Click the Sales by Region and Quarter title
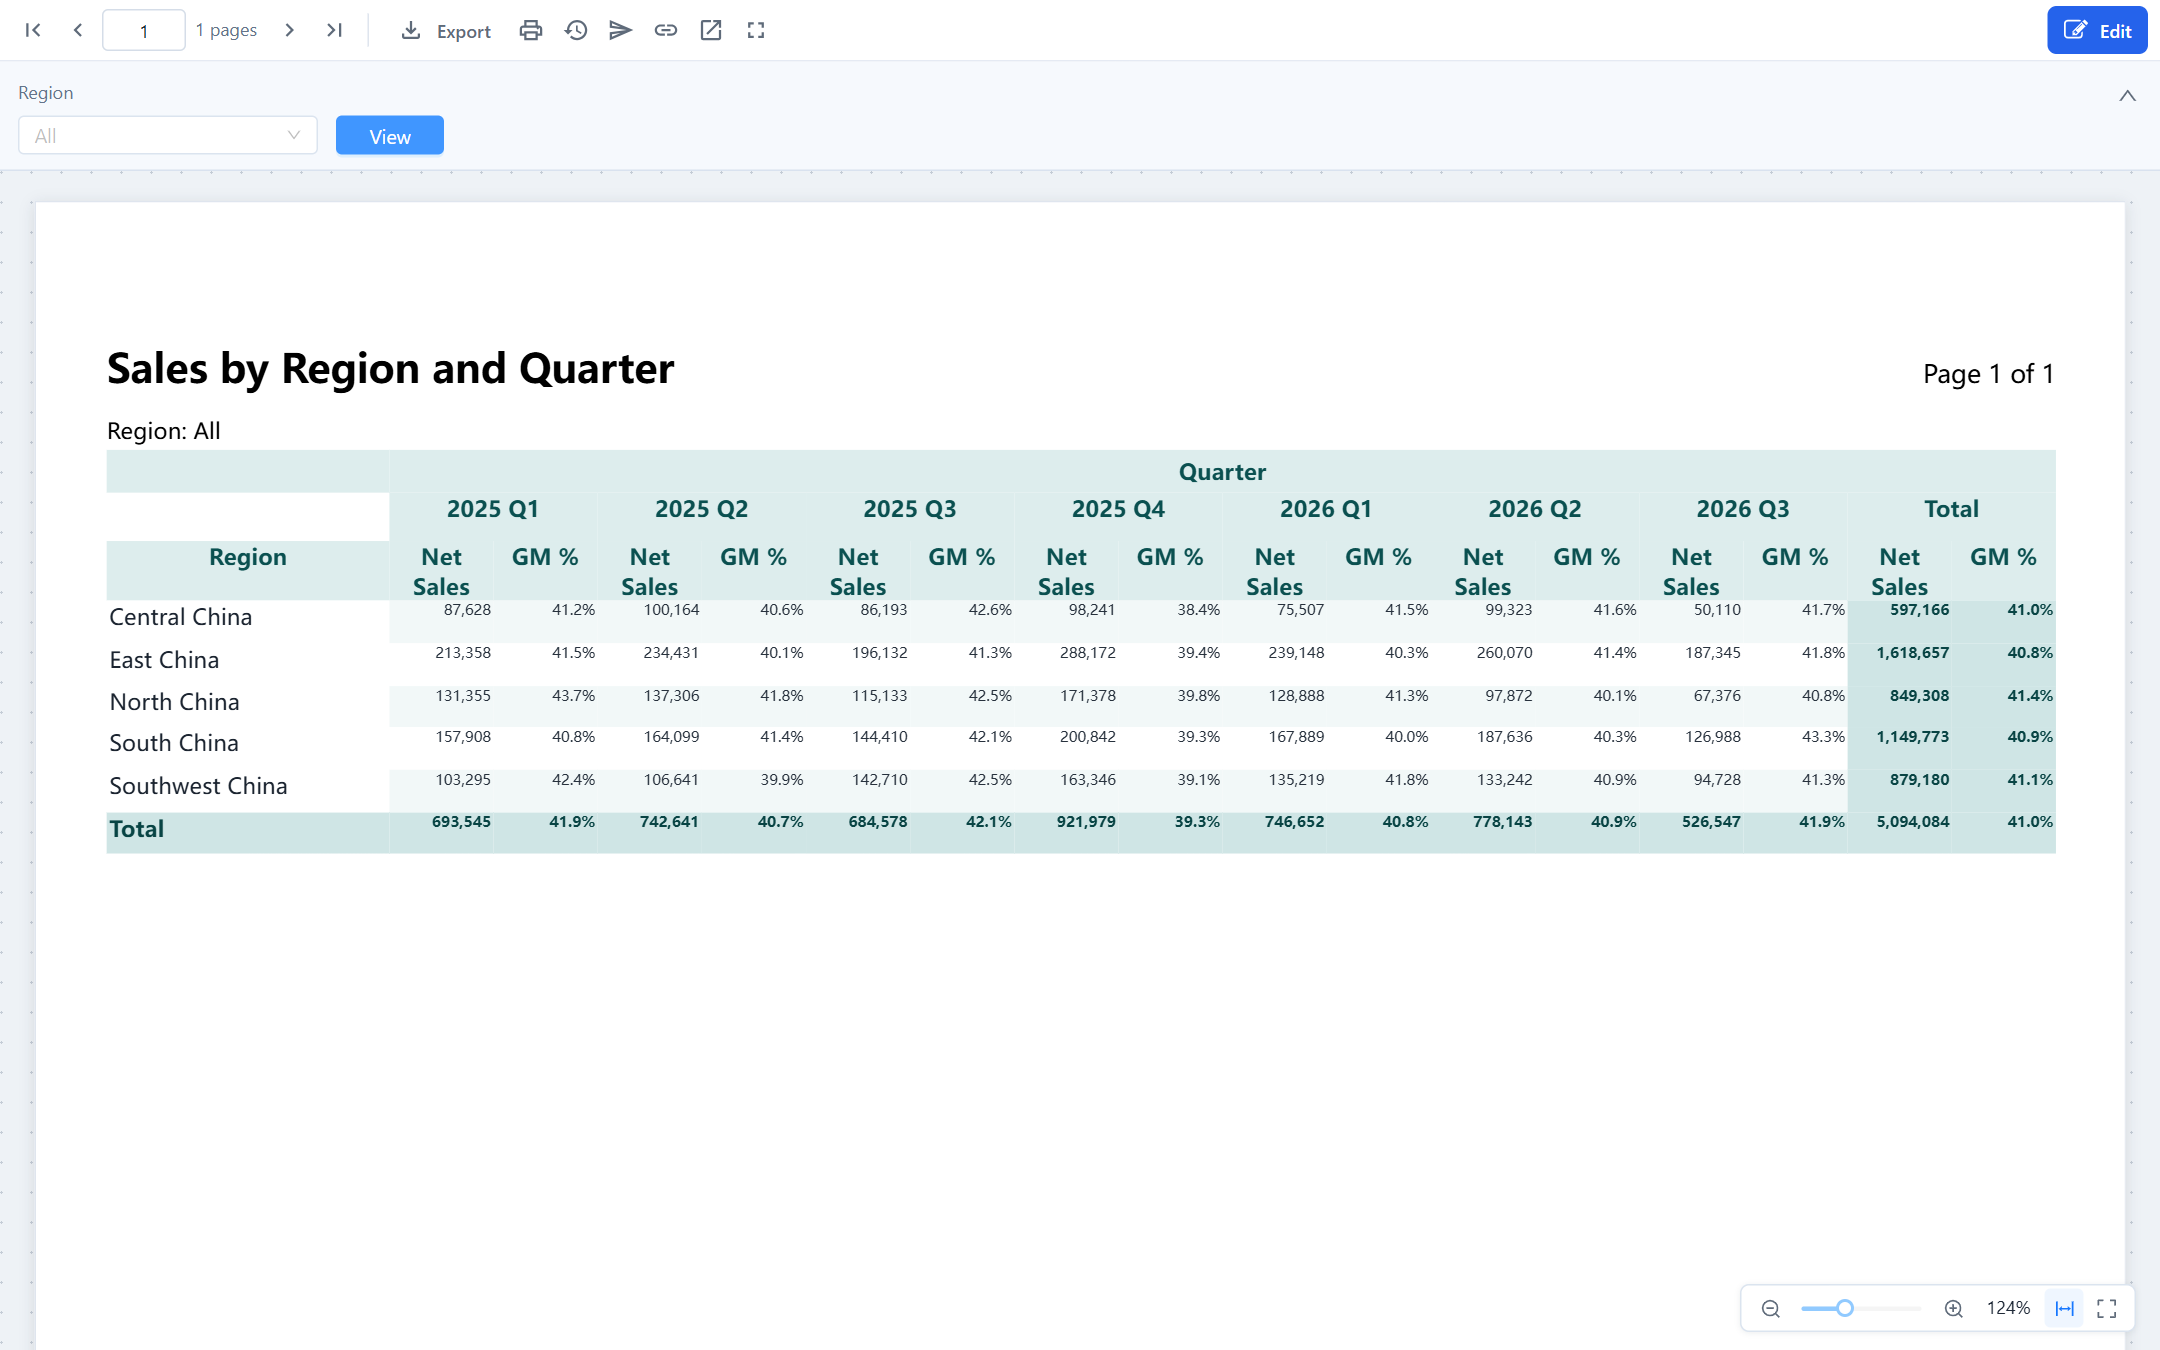Viewport: 2160px width, 1350px height. click(x=391, y=369)
